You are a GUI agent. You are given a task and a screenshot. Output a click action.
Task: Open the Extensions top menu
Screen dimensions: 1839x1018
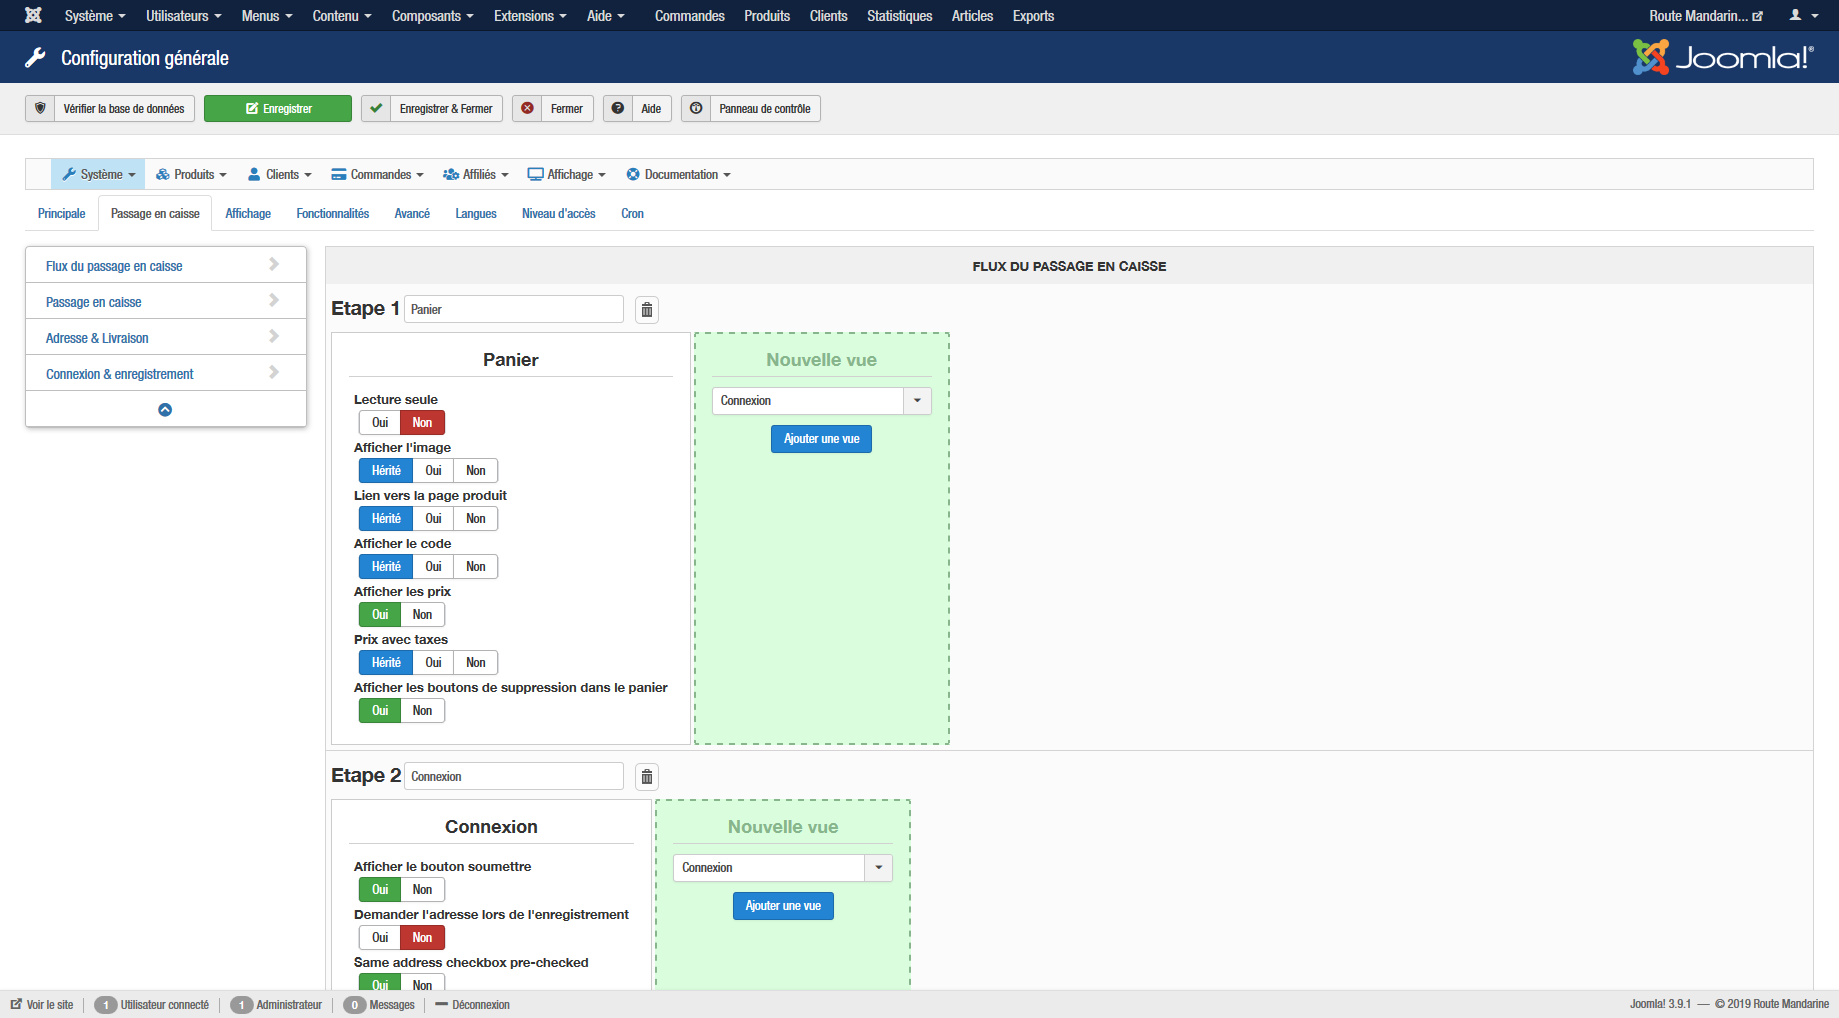click(x=530, y=15)
